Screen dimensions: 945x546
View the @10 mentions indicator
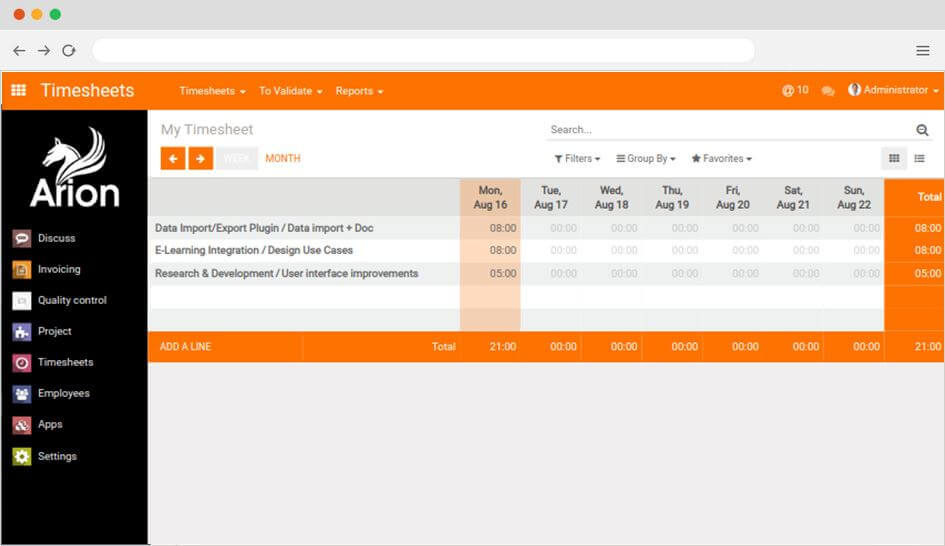(x=795, y=90)
